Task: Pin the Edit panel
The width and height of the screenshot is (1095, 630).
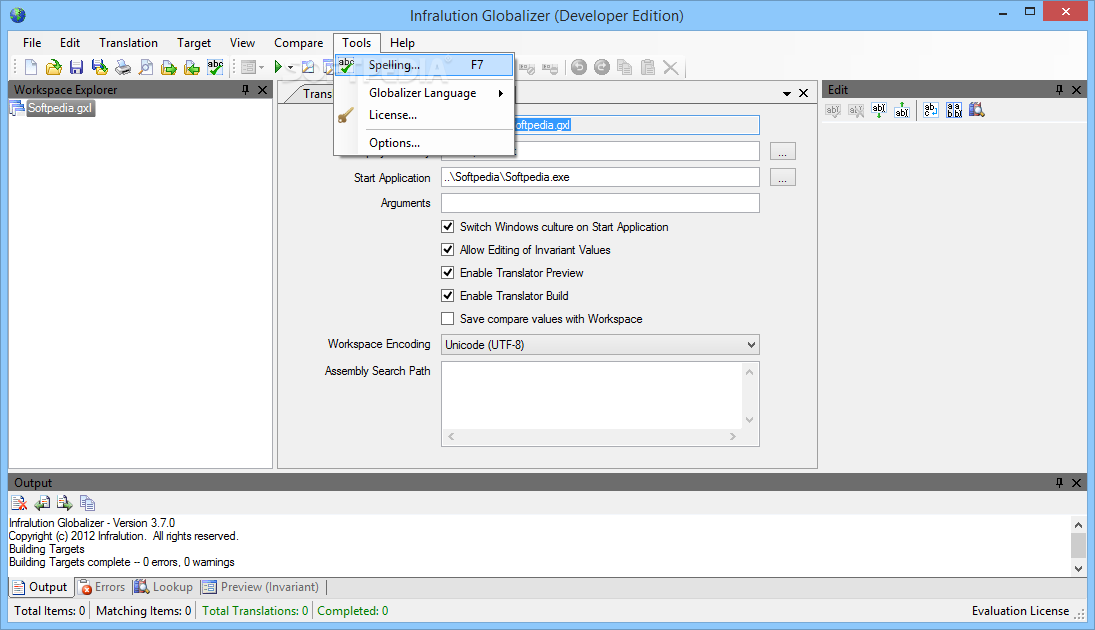Action: pyautogui.click(x=1059, y=89)
